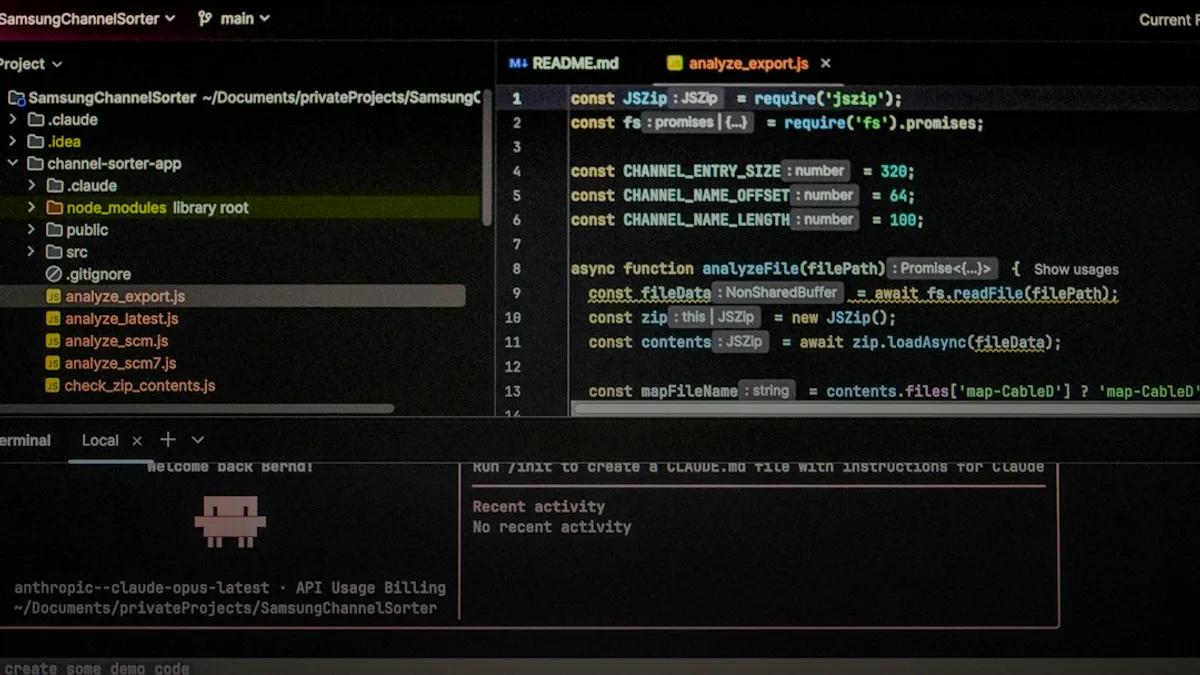The height and width of the screenshot is (675, 1200).
Task: Click the "Recent activity" heading in the terminal
Action: [538, 507]
